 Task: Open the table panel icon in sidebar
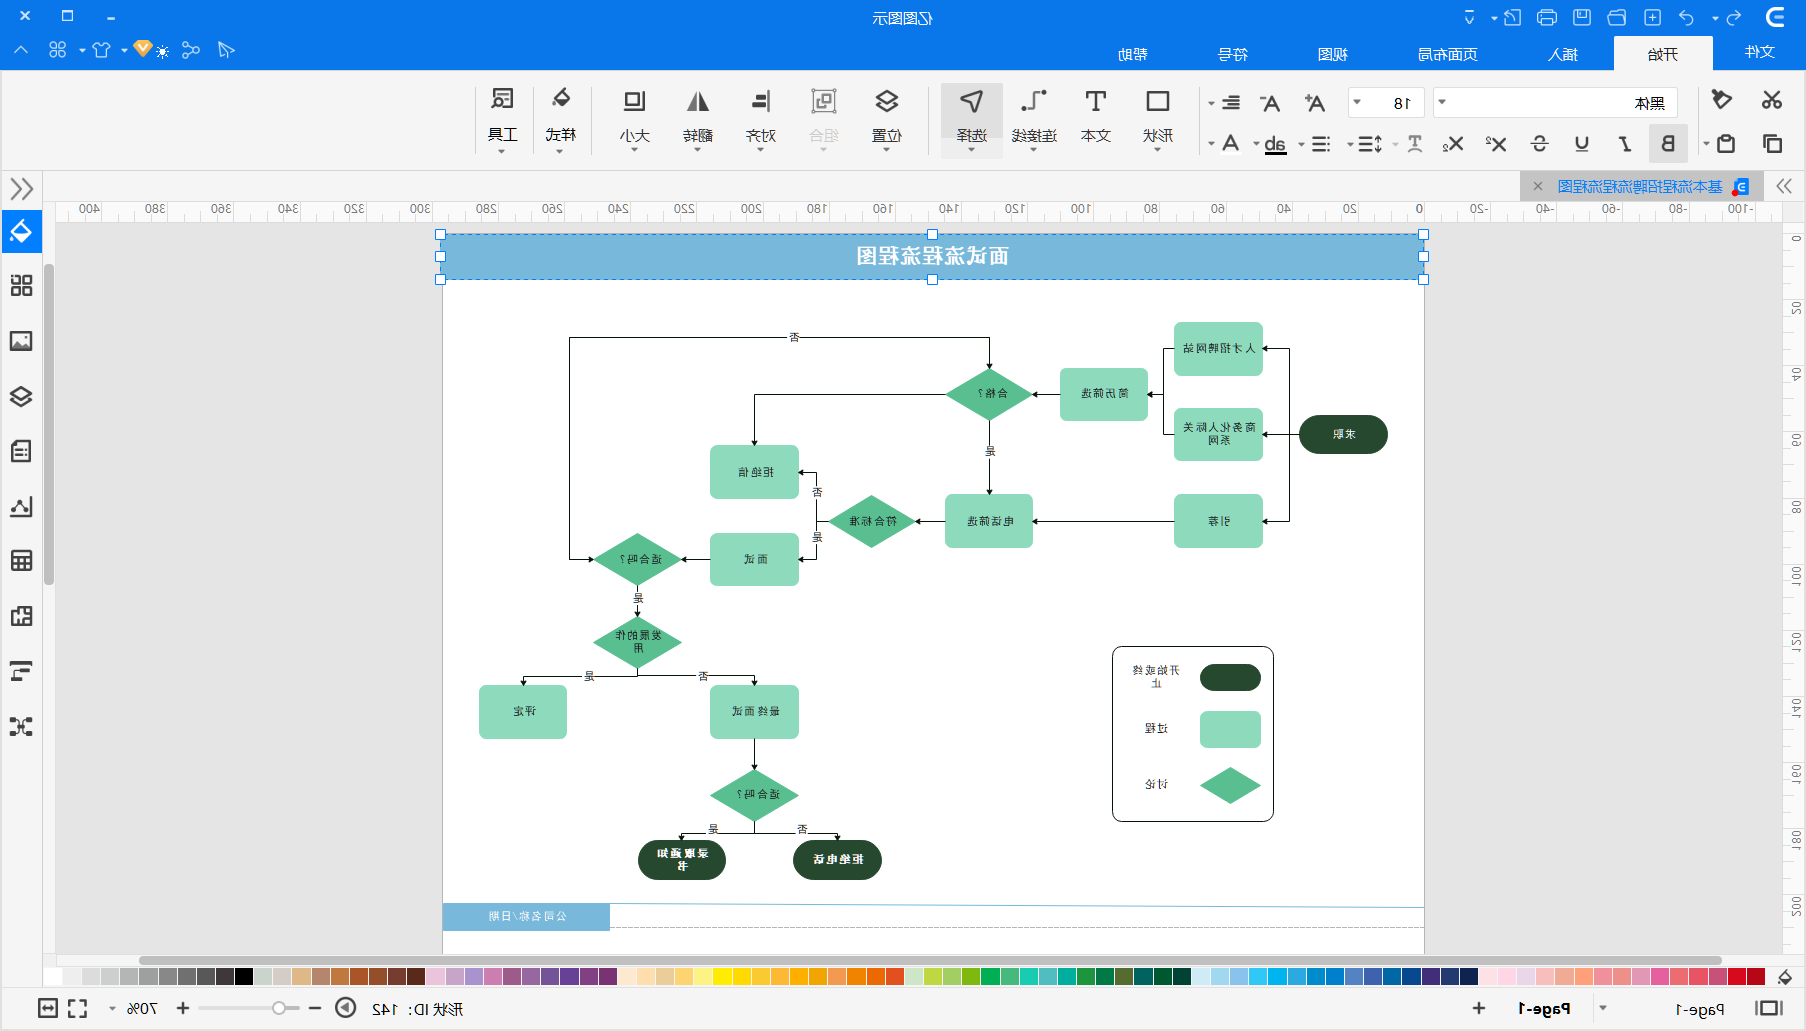pyautogui.click(x=21, y=560)
